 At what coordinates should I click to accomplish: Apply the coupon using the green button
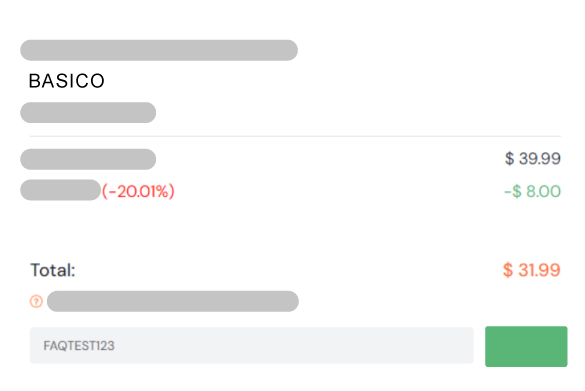point(526,346)
